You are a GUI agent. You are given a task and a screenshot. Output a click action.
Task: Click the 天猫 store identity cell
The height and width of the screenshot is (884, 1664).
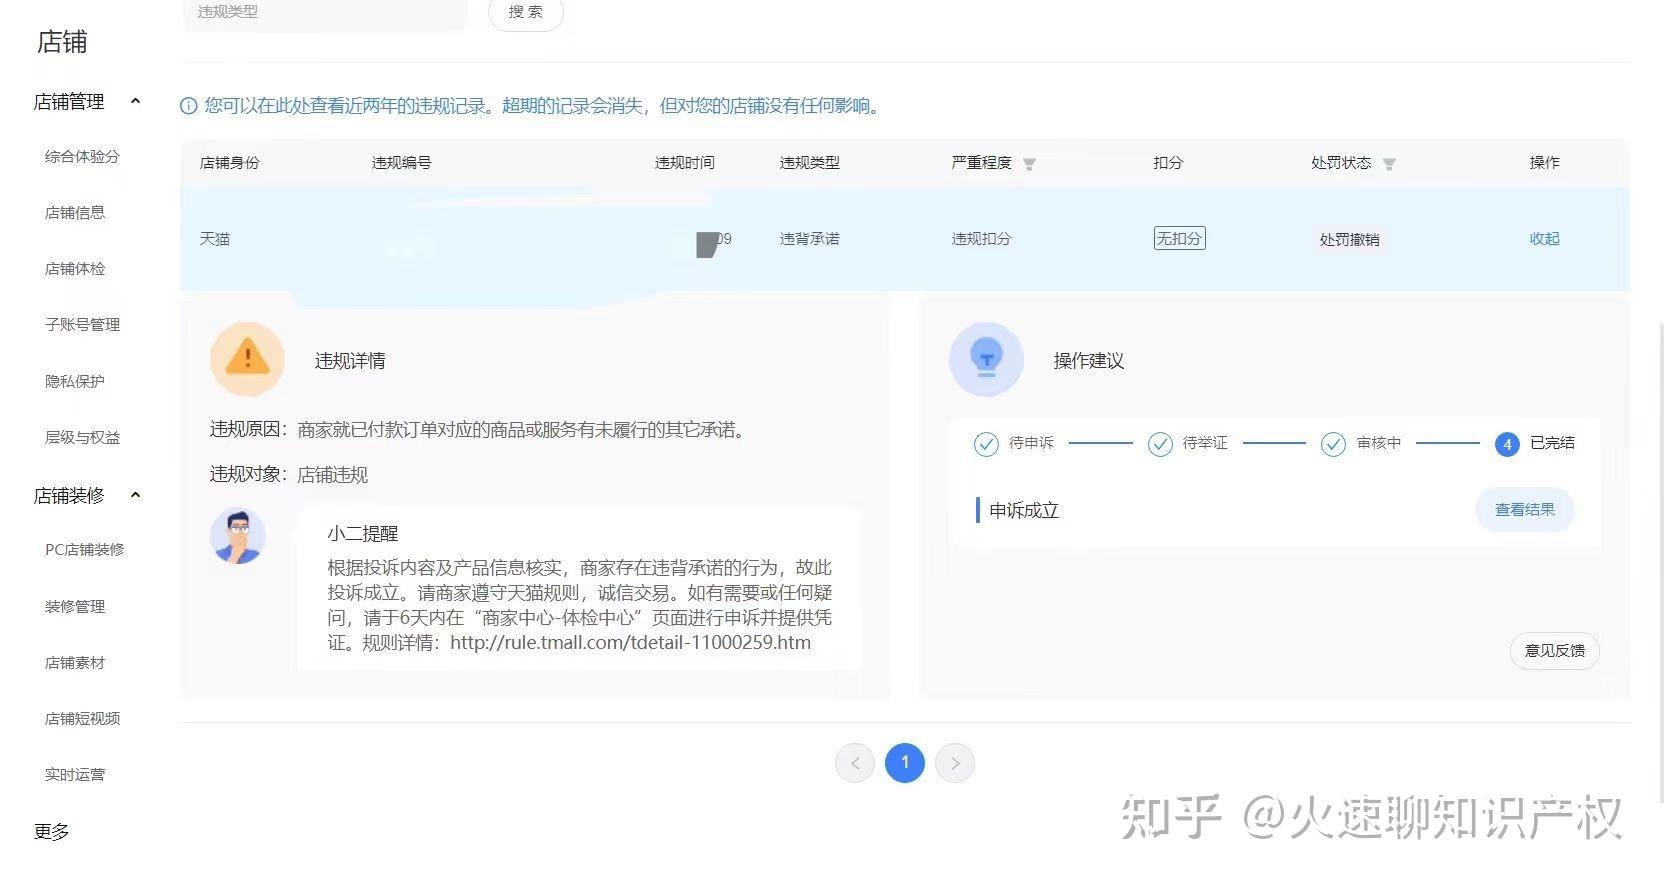point(215,239)
